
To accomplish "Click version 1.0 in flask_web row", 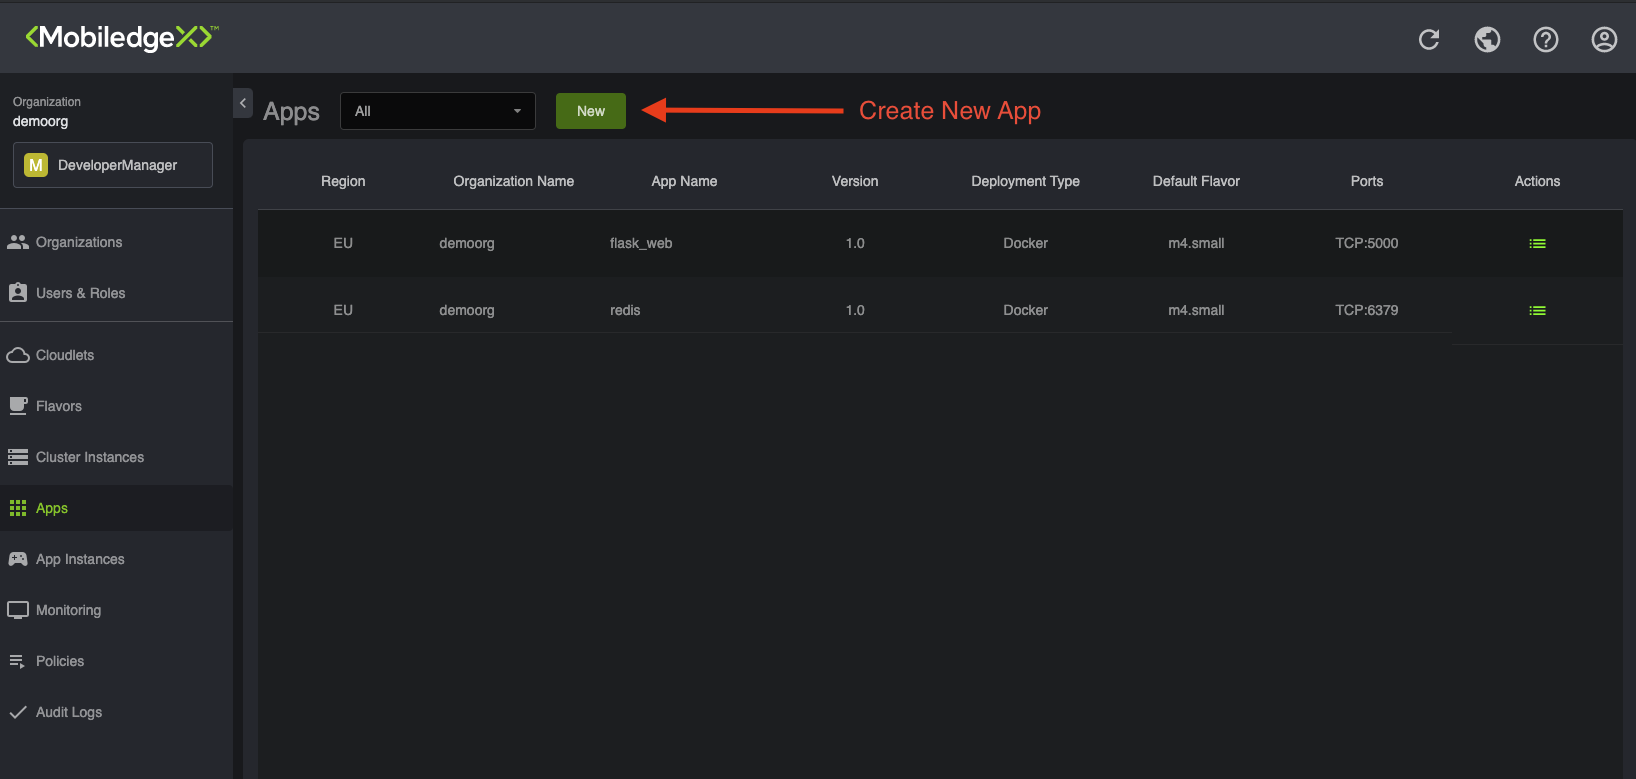I will (x=855, y=243).
